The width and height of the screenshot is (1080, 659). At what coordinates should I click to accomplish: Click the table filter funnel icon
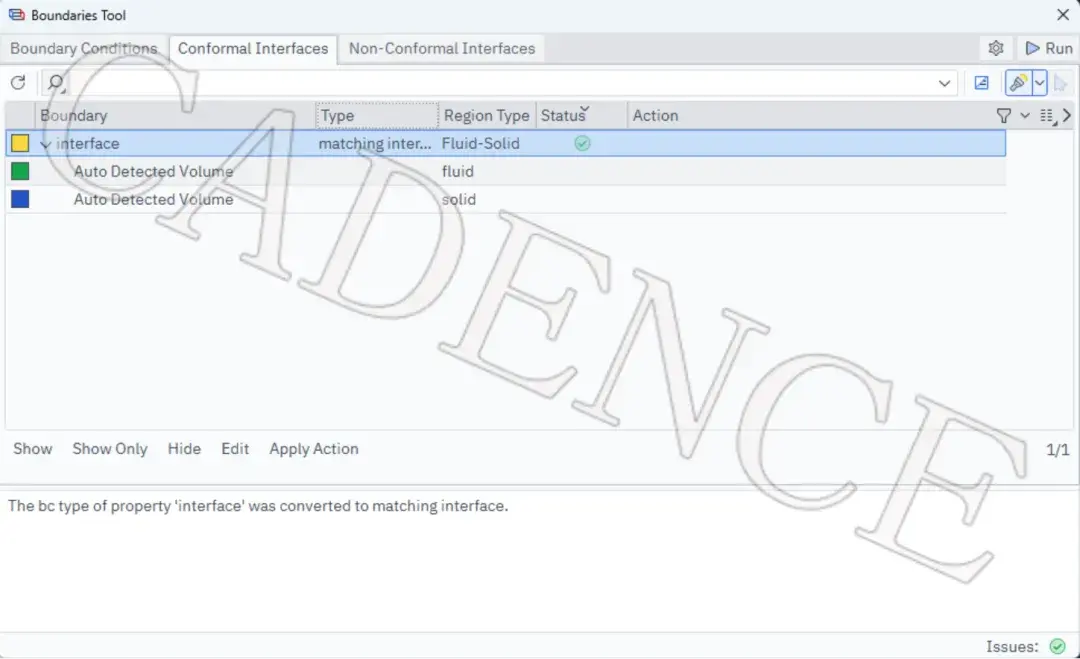pyautogui.click(x=1004, y=116)
